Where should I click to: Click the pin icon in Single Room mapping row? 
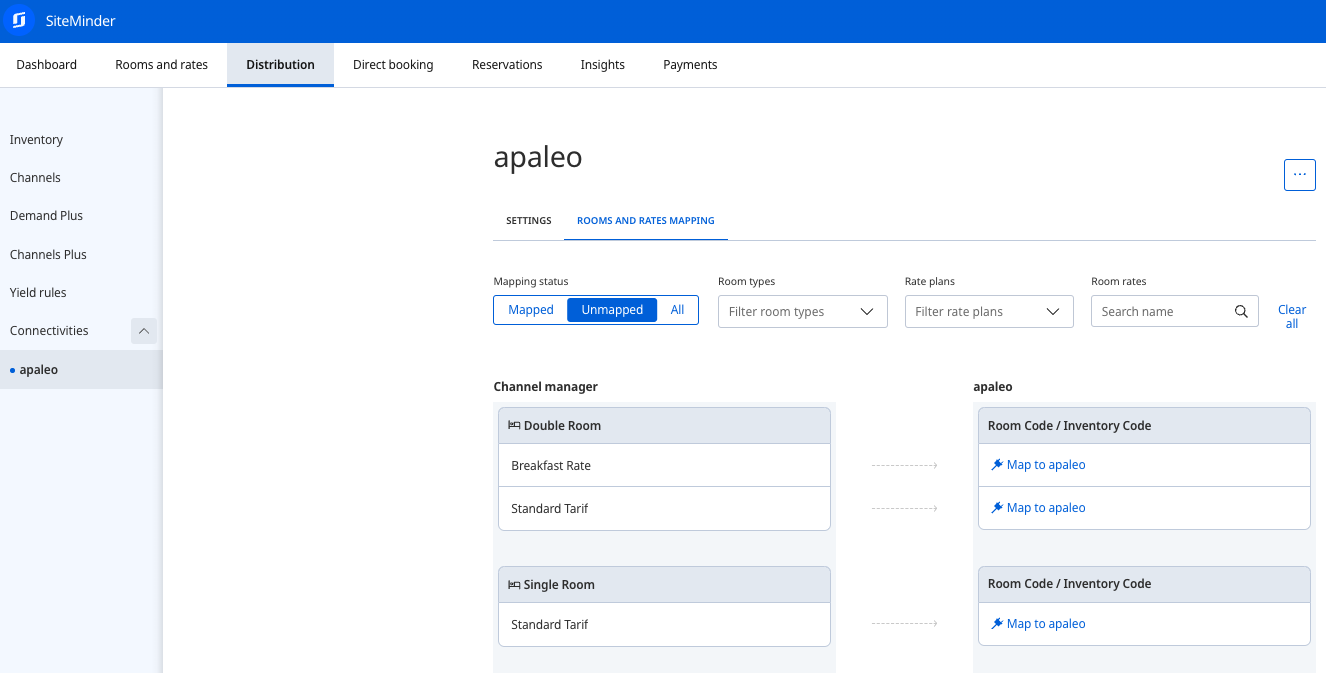(997, 624)
